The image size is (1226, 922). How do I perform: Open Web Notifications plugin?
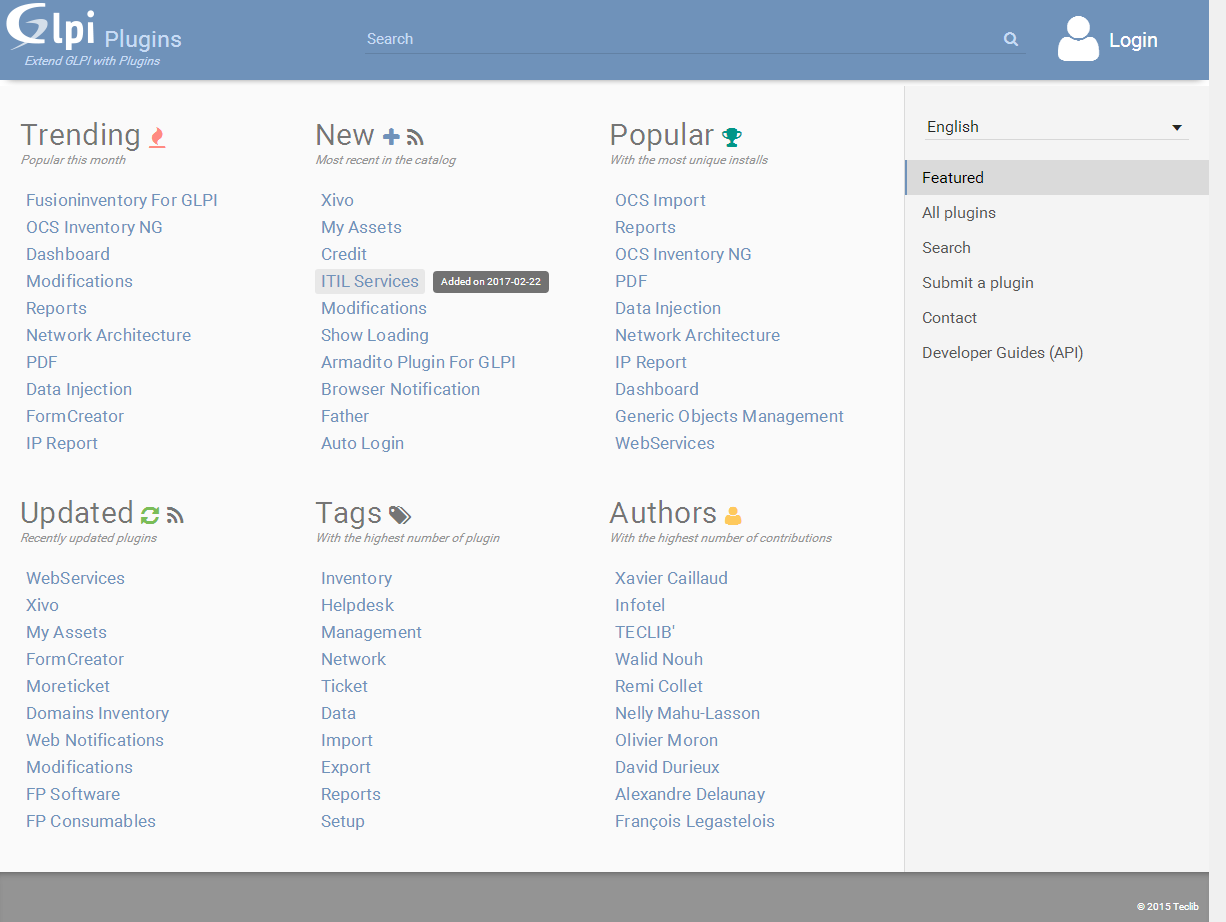coord(95,740)
